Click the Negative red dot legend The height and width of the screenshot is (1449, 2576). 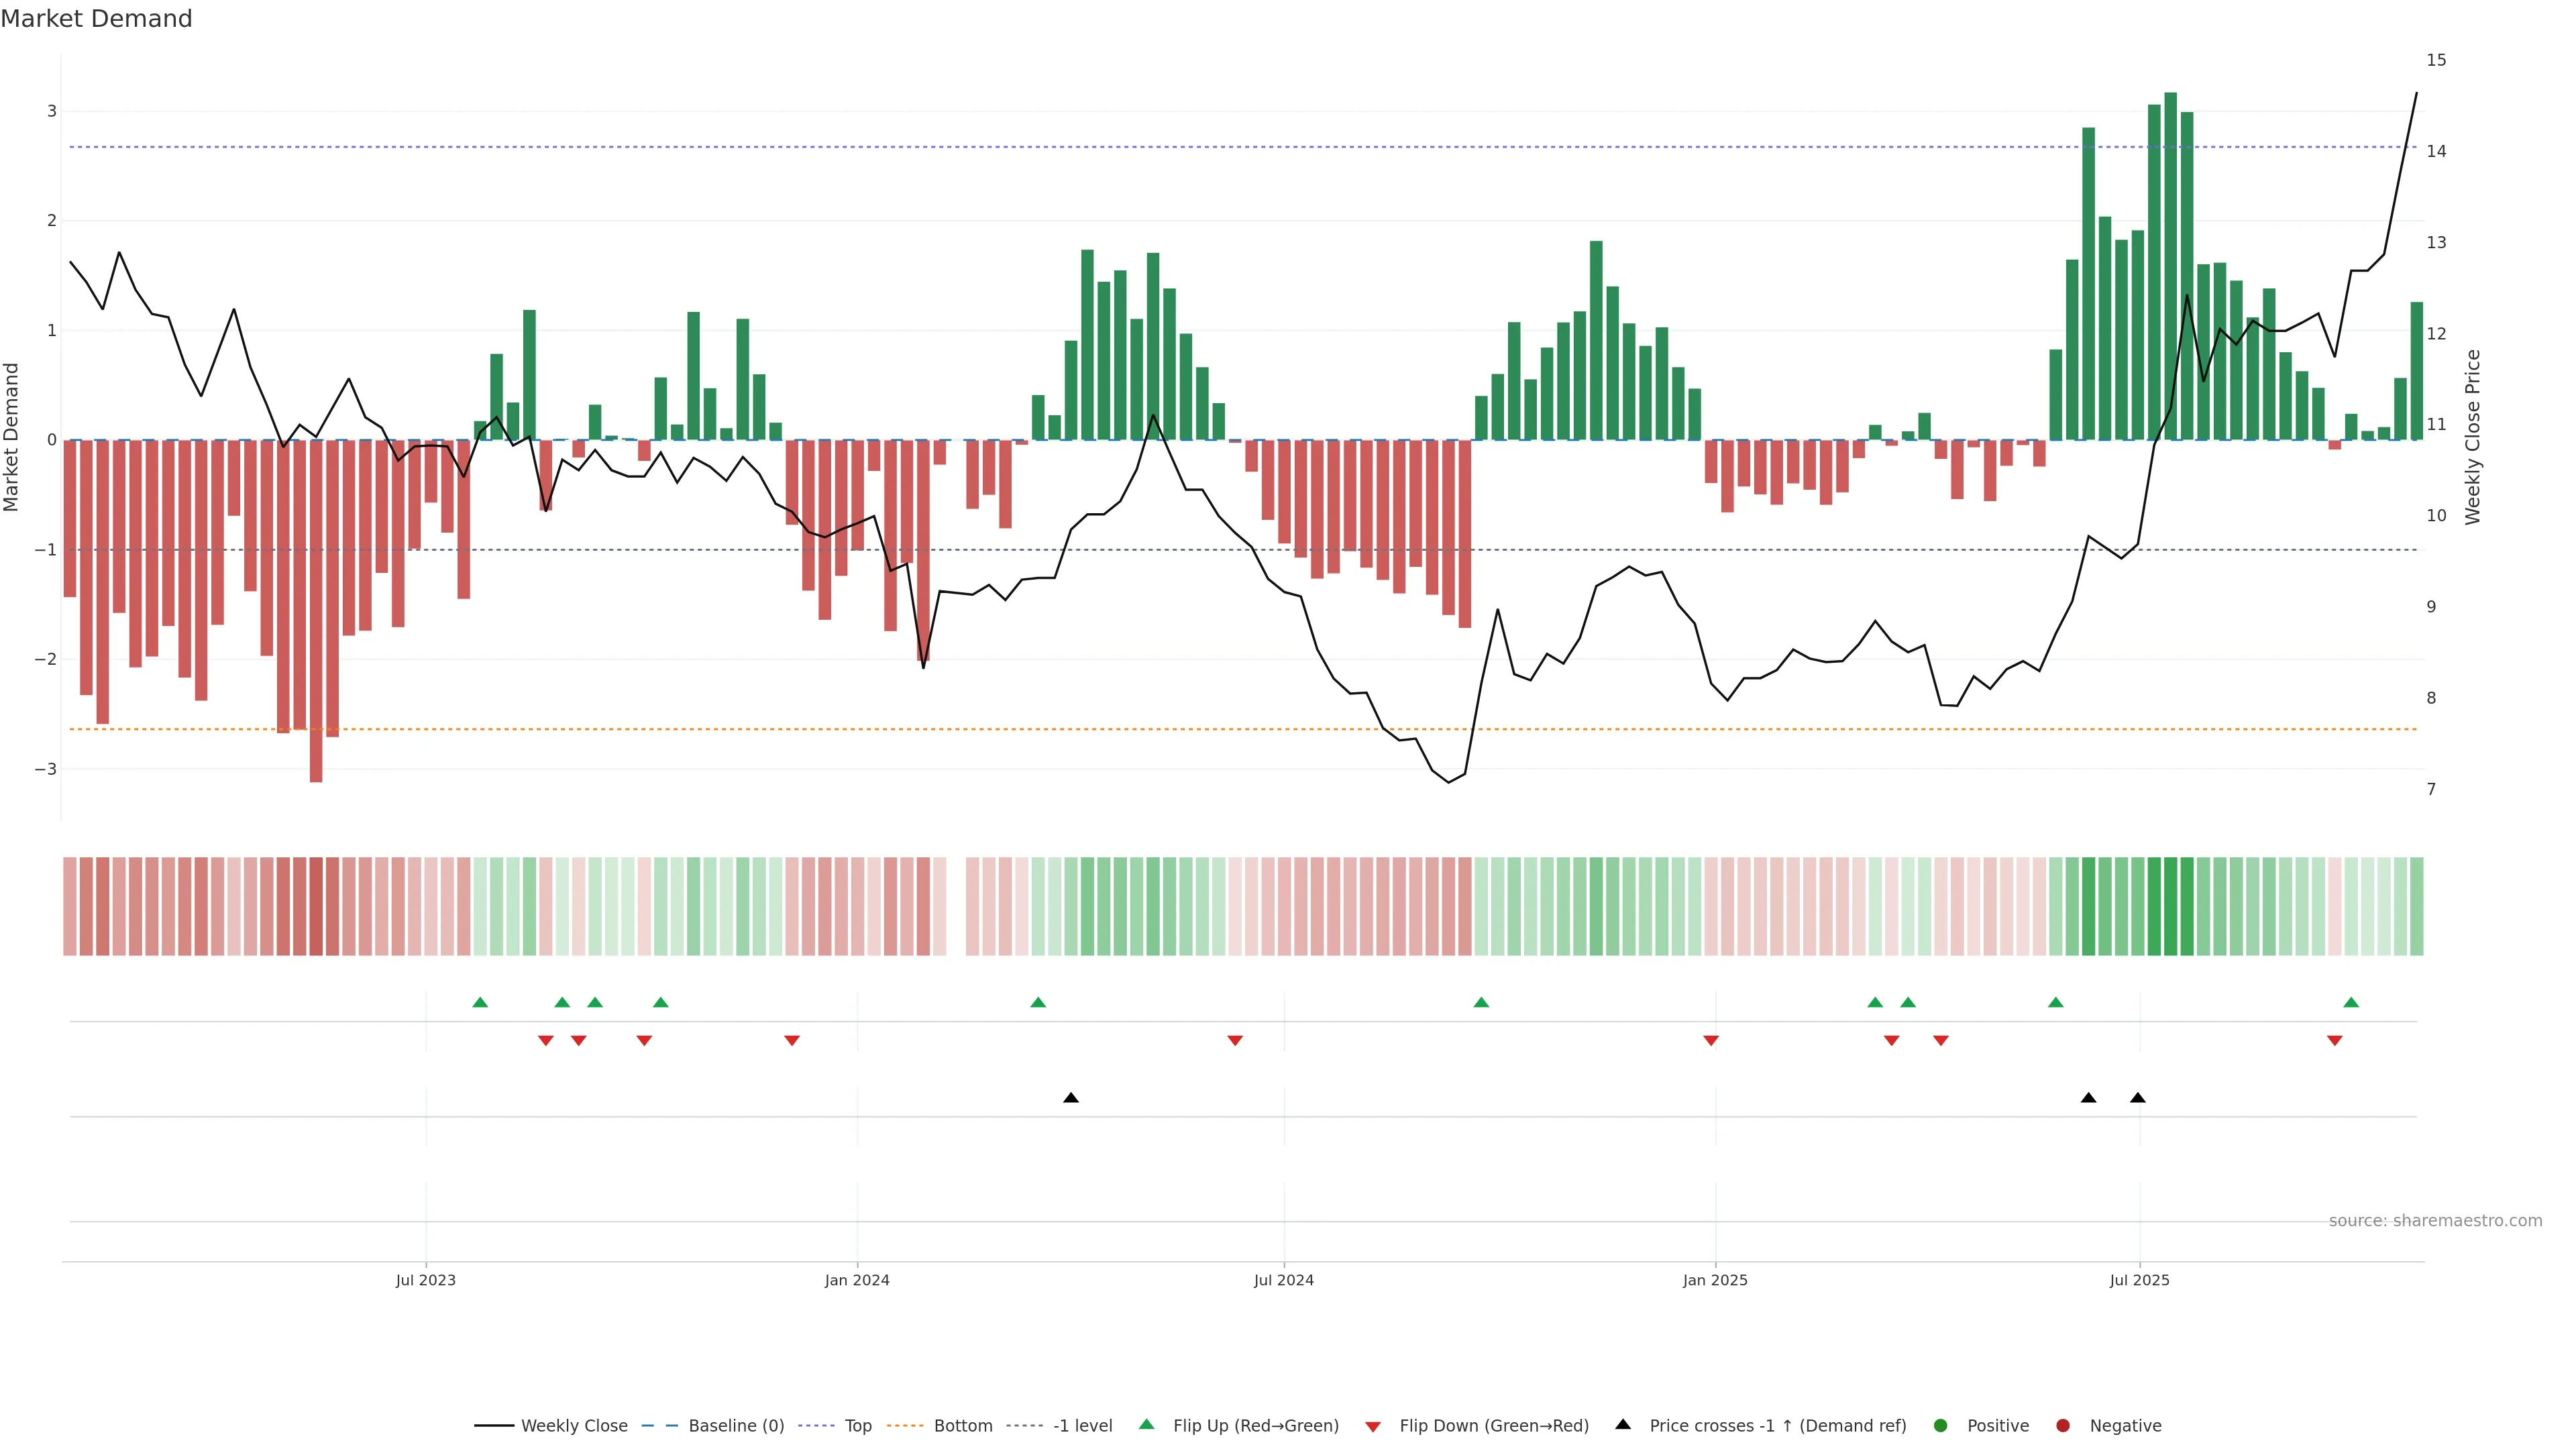2063,1425
